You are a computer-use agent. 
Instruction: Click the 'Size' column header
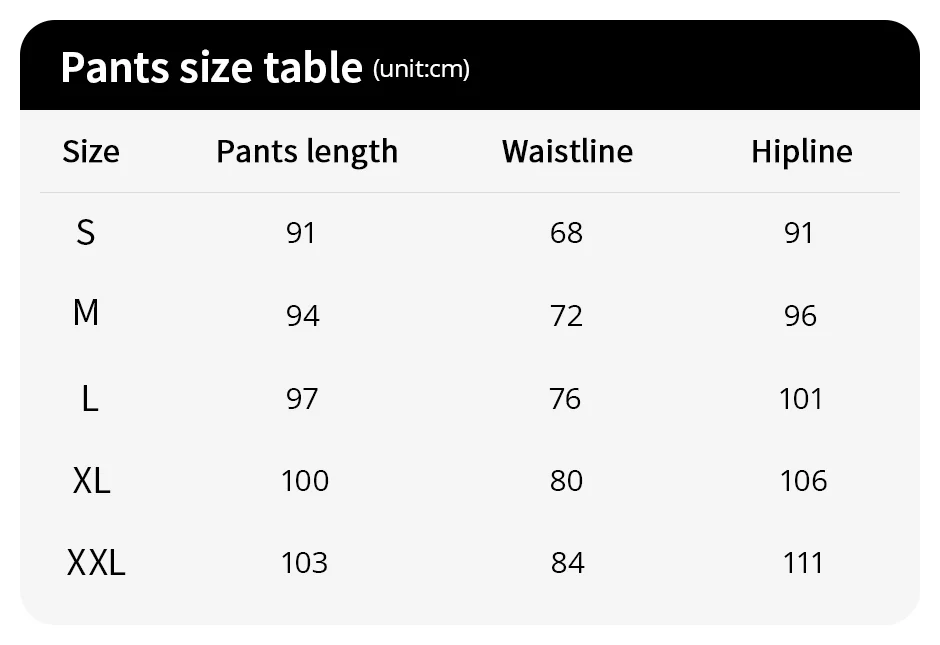[91, 152]
